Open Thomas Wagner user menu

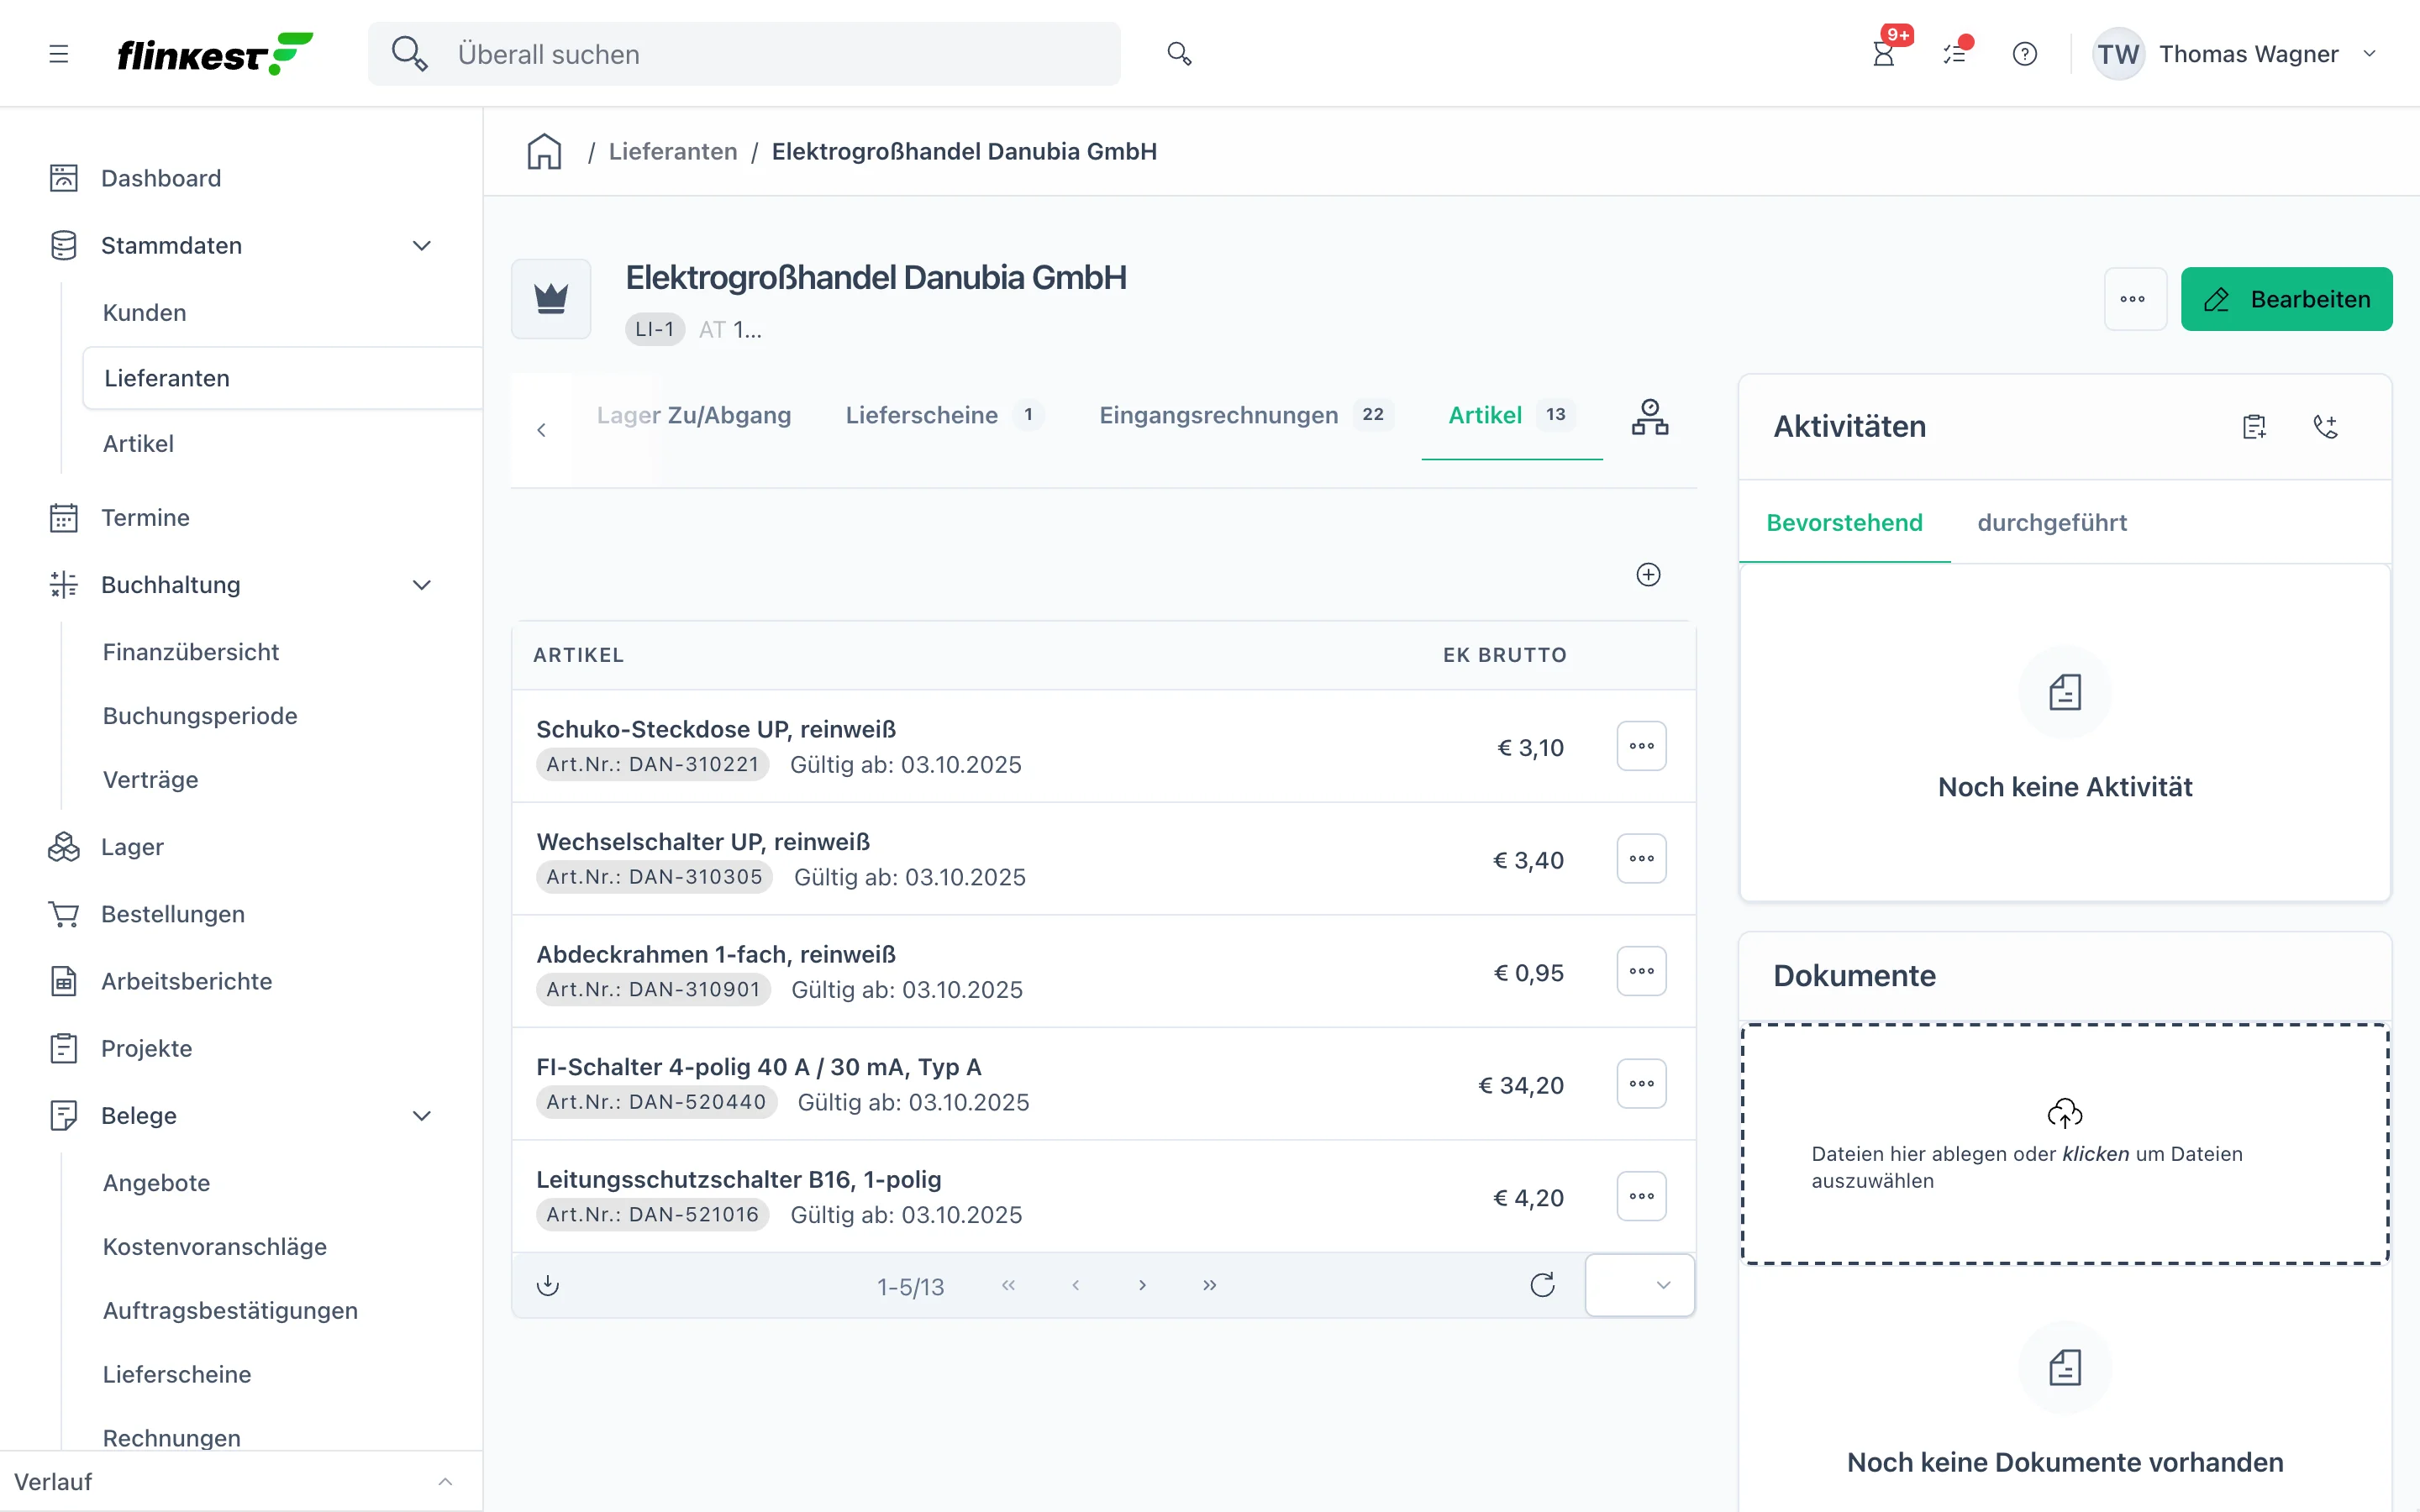tap(2236, 54)
